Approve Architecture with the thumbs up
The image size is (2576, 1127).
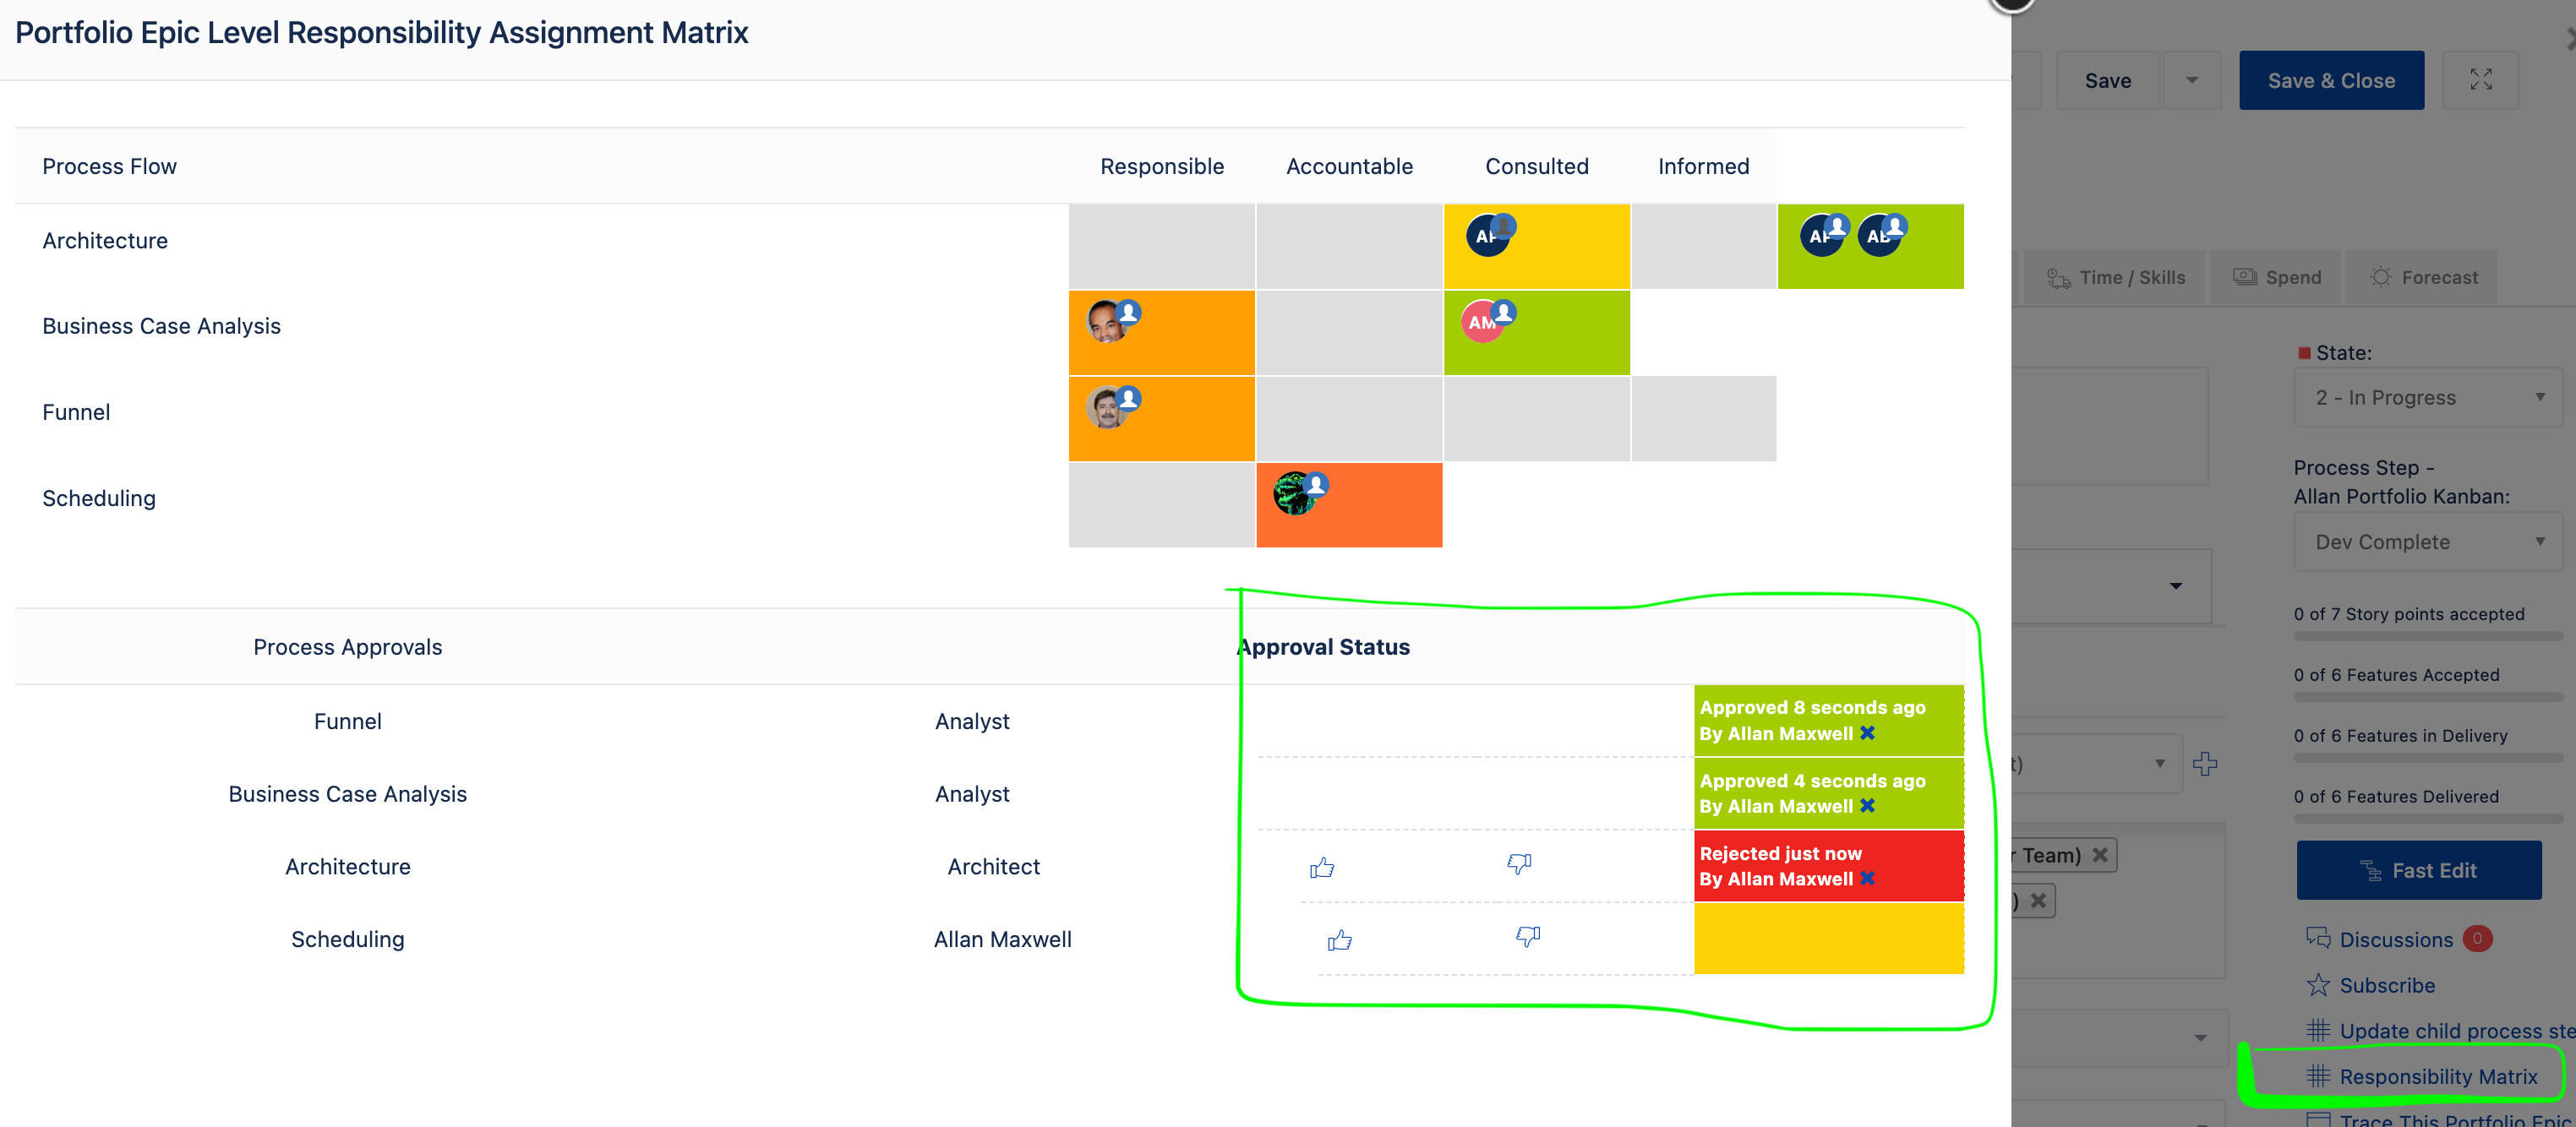click(1322, 866)
